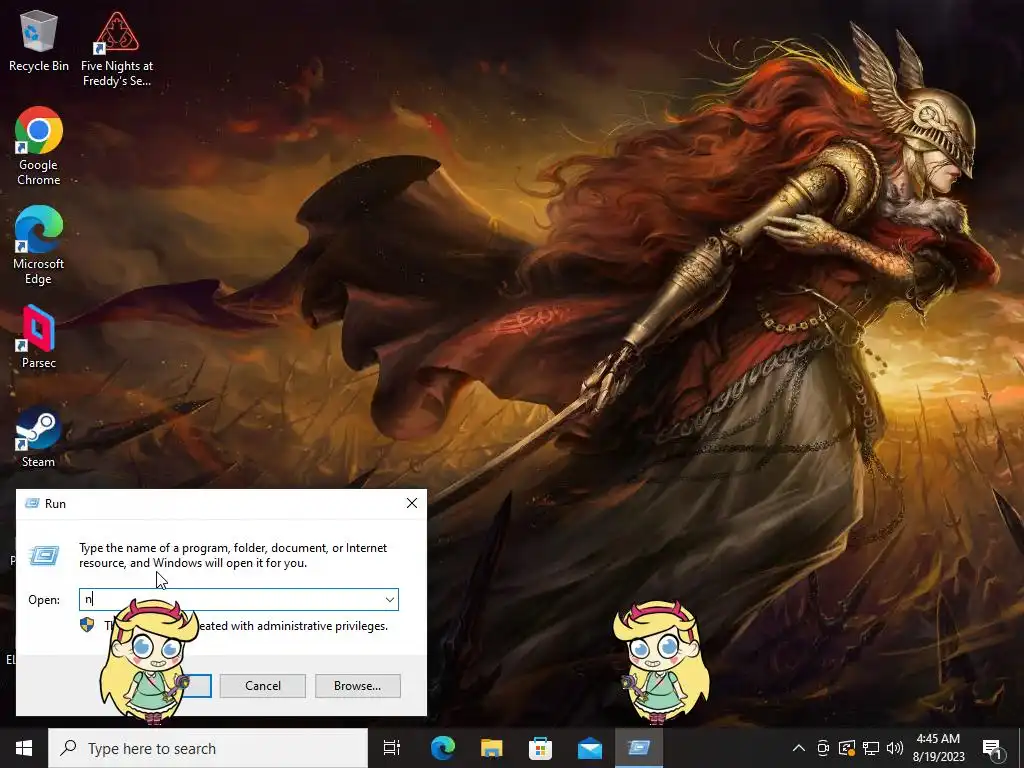Open Microsoft Store from the taskbar
The height and width of the screenshot is (768, 1024).
click(x=540, y=748)
